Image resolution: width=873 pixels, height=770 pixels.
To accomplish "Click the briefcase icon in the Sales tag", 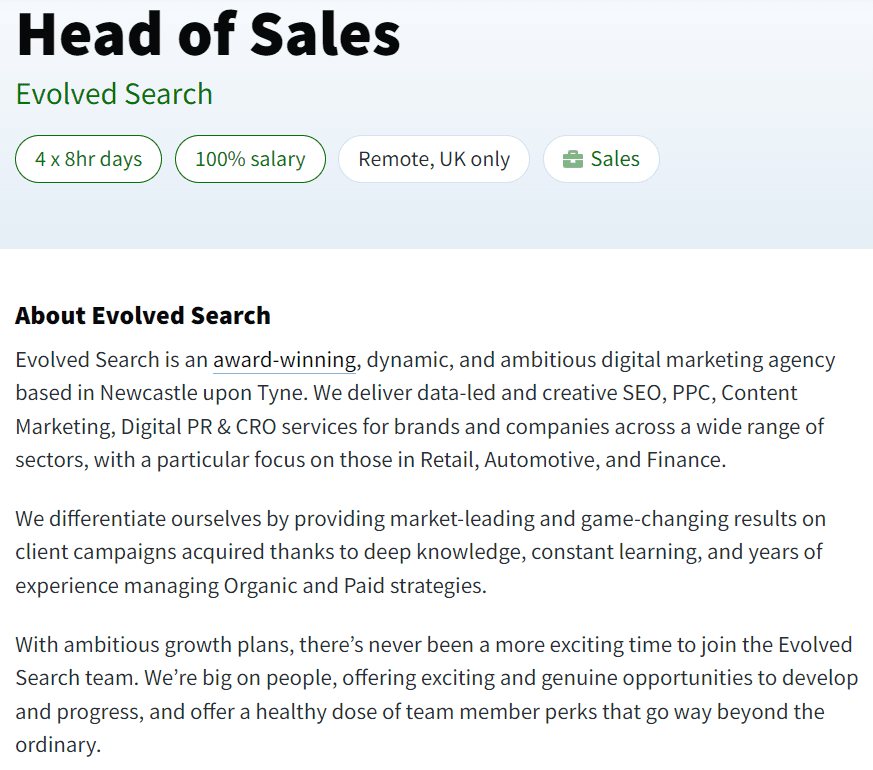I will tap(572, 159).
